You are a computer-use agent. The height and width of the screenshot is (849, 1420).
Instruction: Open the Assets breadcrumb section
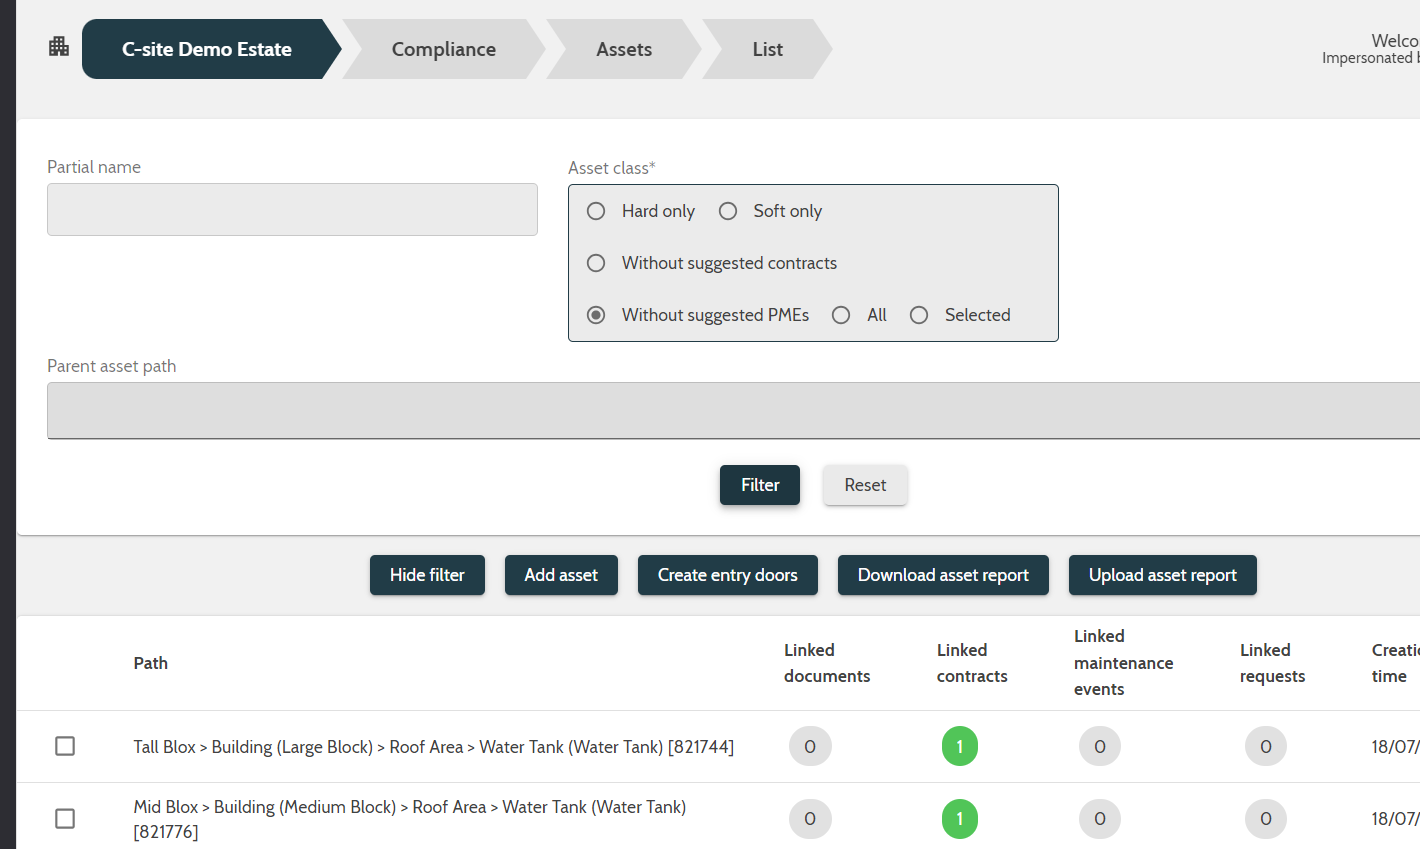[x=624, y=48]
